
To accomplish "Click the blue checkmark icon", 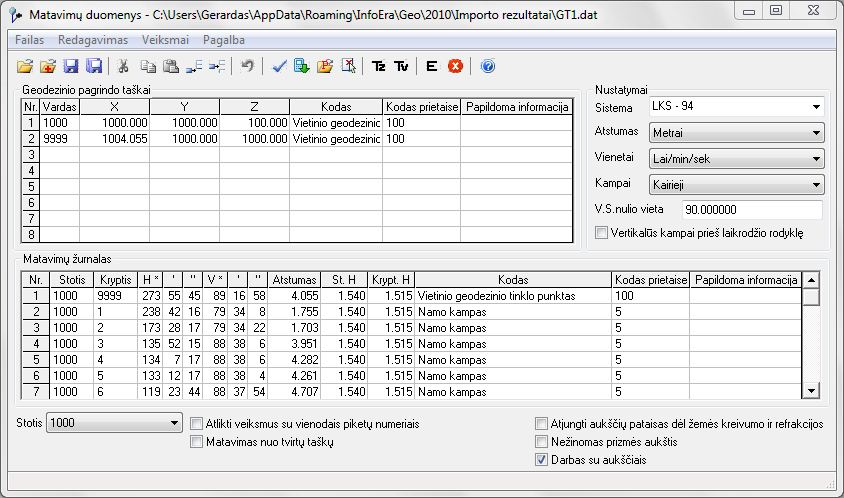I will (279, 66).
